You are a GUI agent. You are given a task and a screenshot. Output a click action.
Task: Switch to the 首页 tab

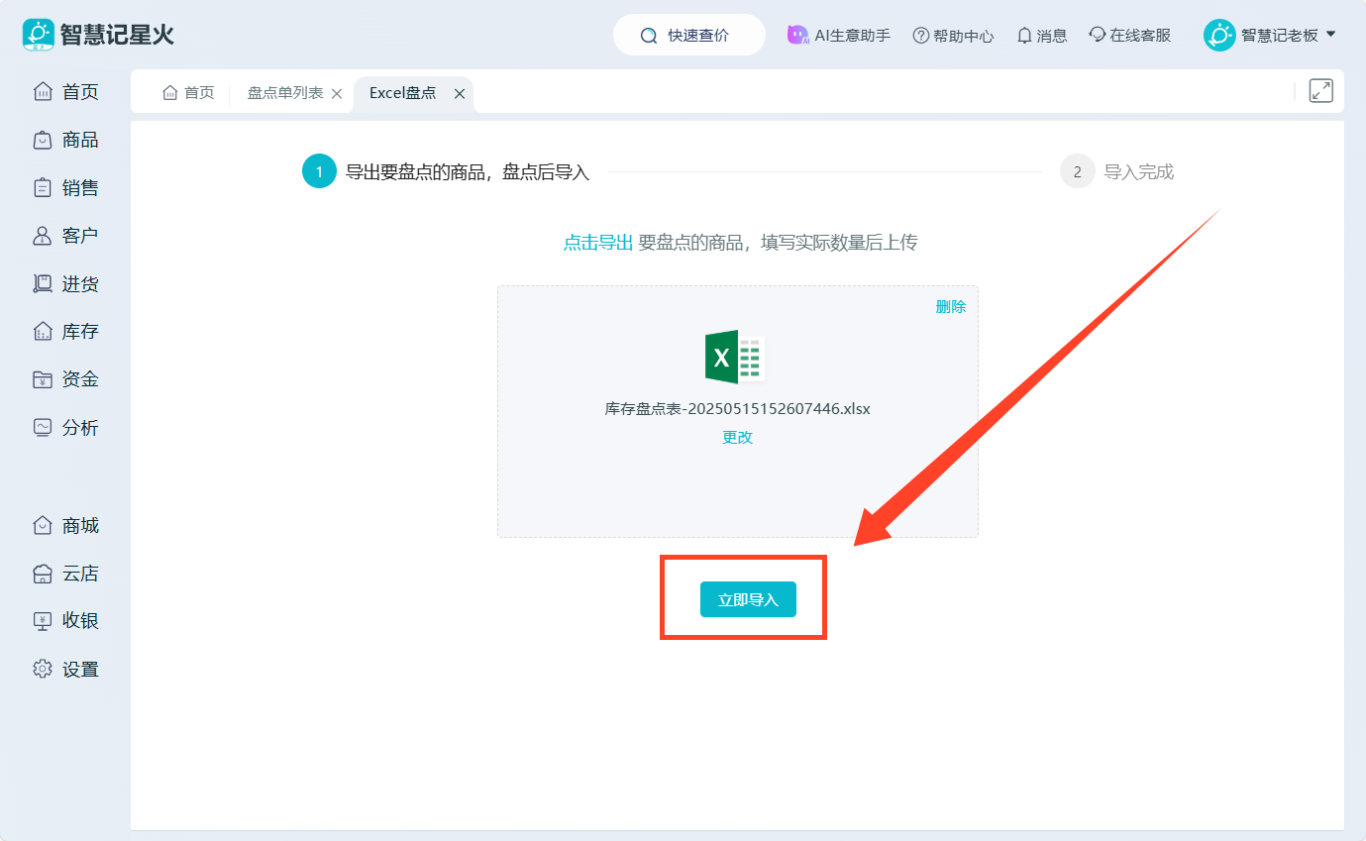click(189, 93)
